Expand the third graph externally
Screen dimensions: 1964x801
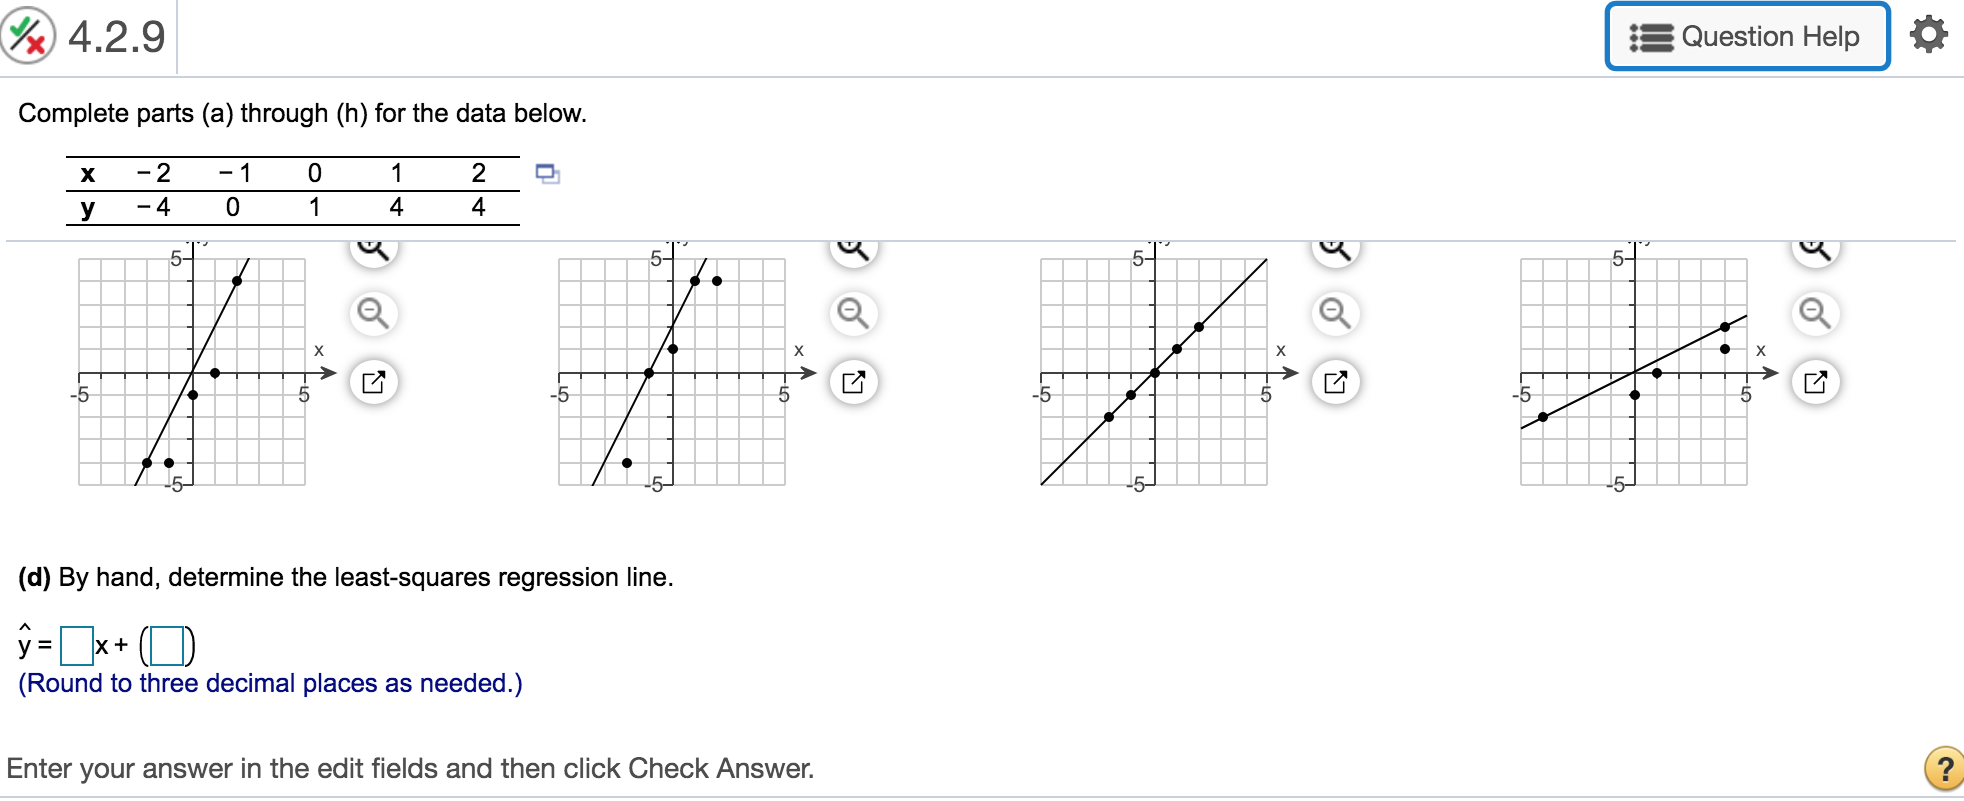(1337, 381)
